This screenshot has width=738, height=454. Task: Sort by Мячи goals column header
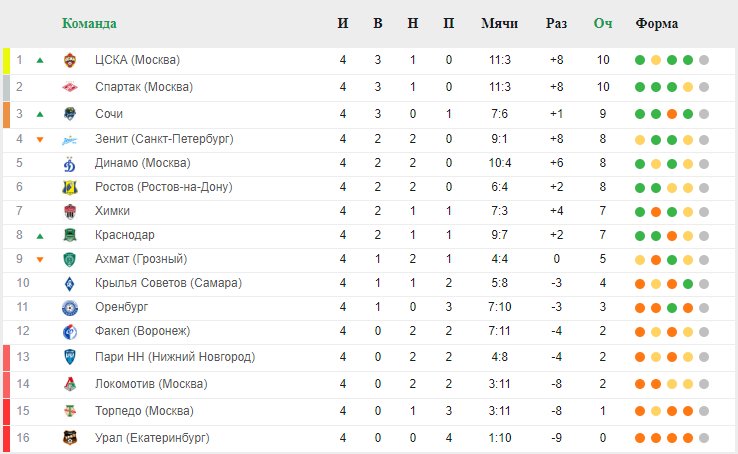pyautogui.click(x=499, y=23)
